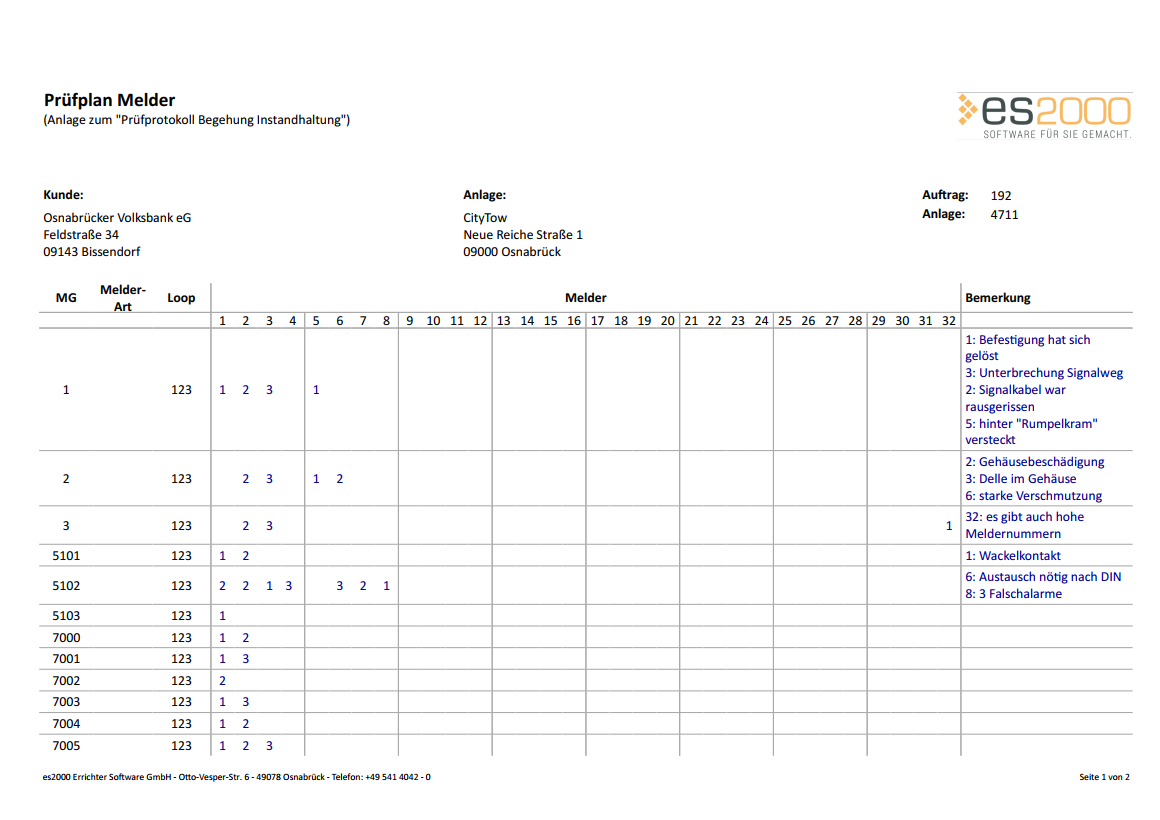This screenshot has width=1160, height=820.
Task: Click customer name "Osnabrücker Volksbank eG"
Action: click(117, 218)
